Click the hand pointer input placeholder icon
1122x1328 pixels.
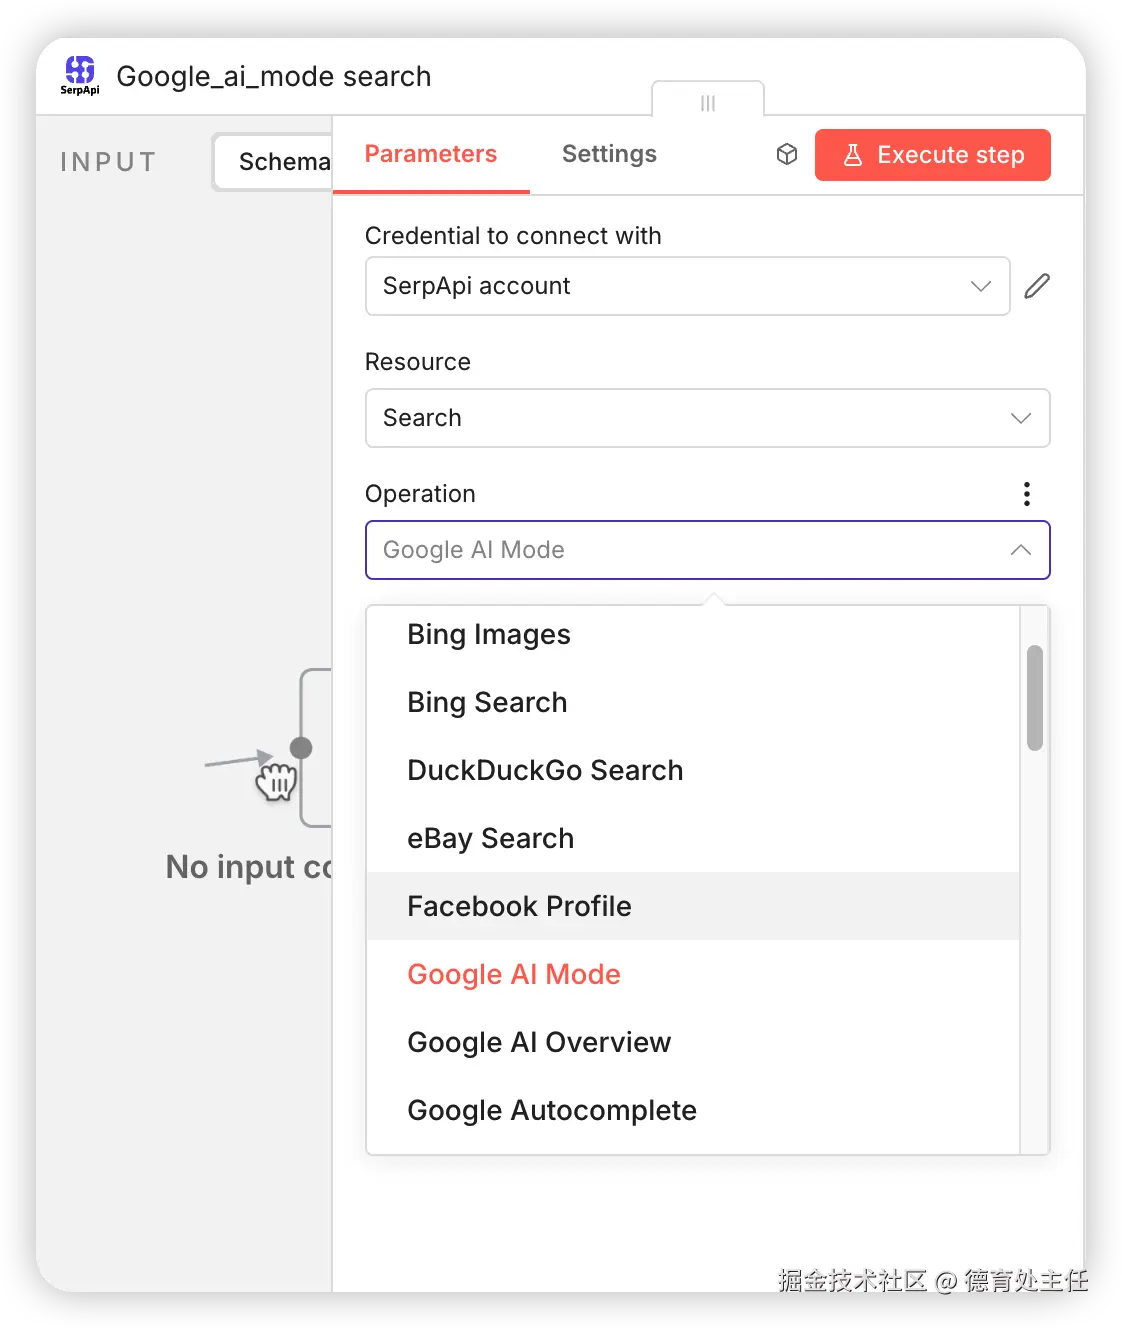click(275, 780)
